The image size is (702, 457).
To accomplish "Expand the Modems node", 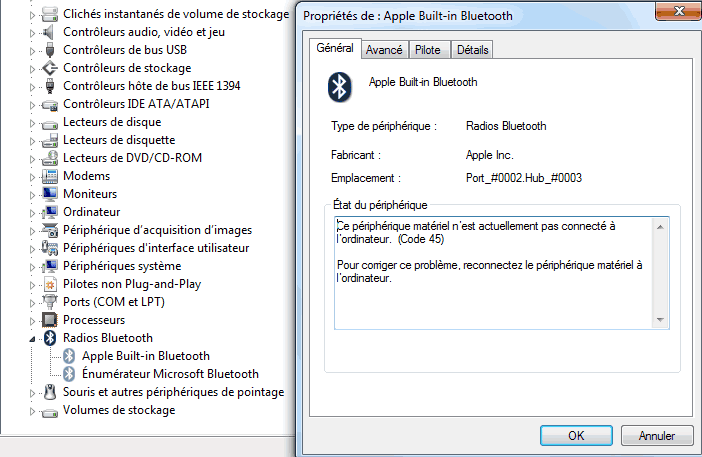I will 32,177.
